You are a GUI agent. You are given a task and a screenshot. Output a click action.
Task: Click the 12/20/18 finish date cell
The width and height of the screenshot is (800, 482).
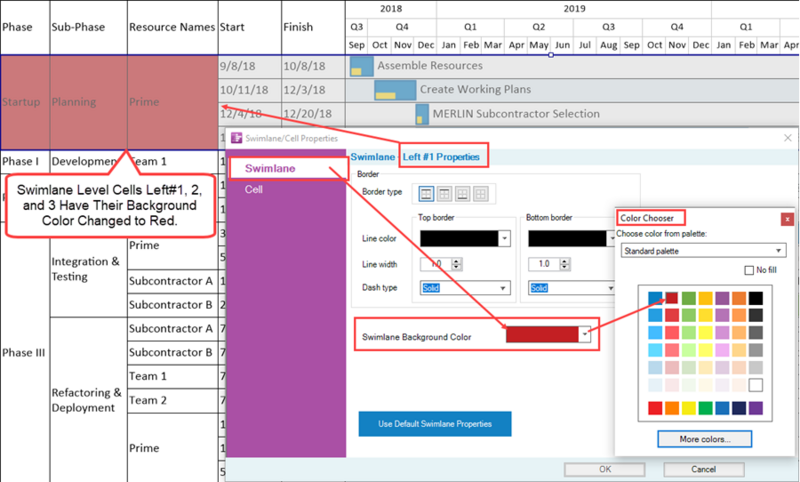point(313,114)
